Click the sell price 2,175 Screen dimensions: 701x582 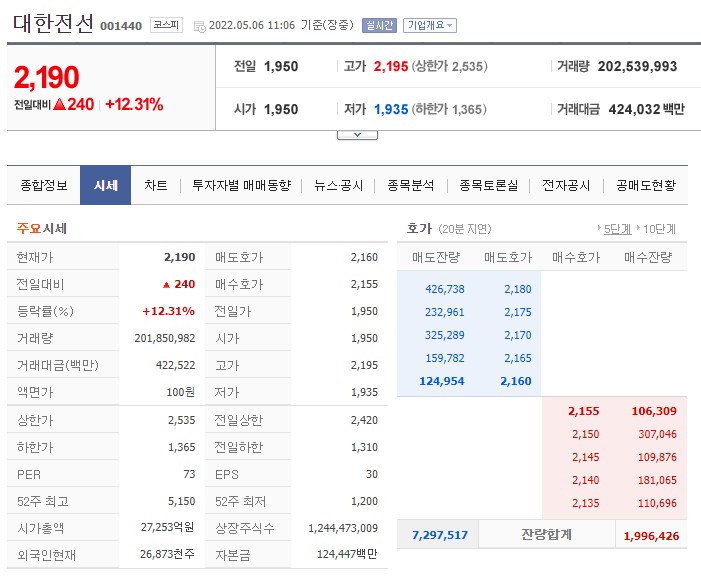pyautogui.click(x=518, y=312)
